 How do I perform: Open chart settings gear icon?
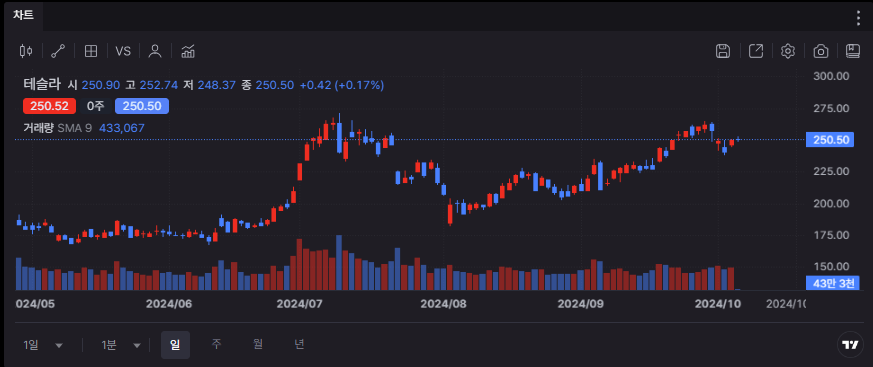point(787,51)
